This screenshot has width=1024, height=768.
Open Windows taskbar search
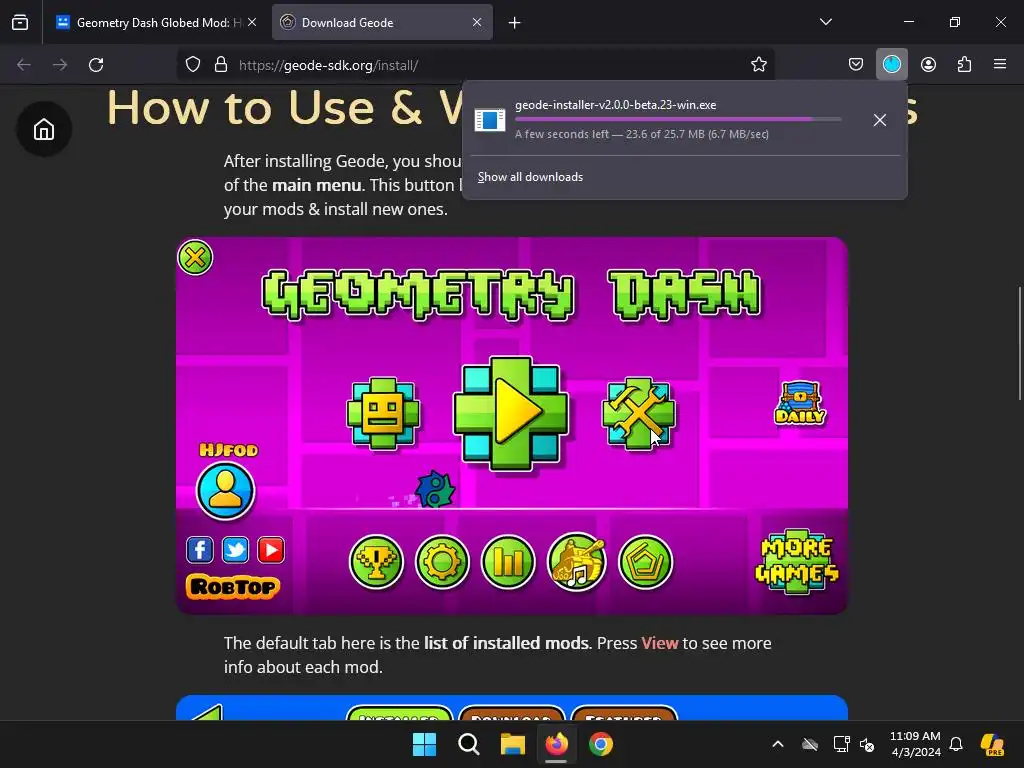click(468, 744)
